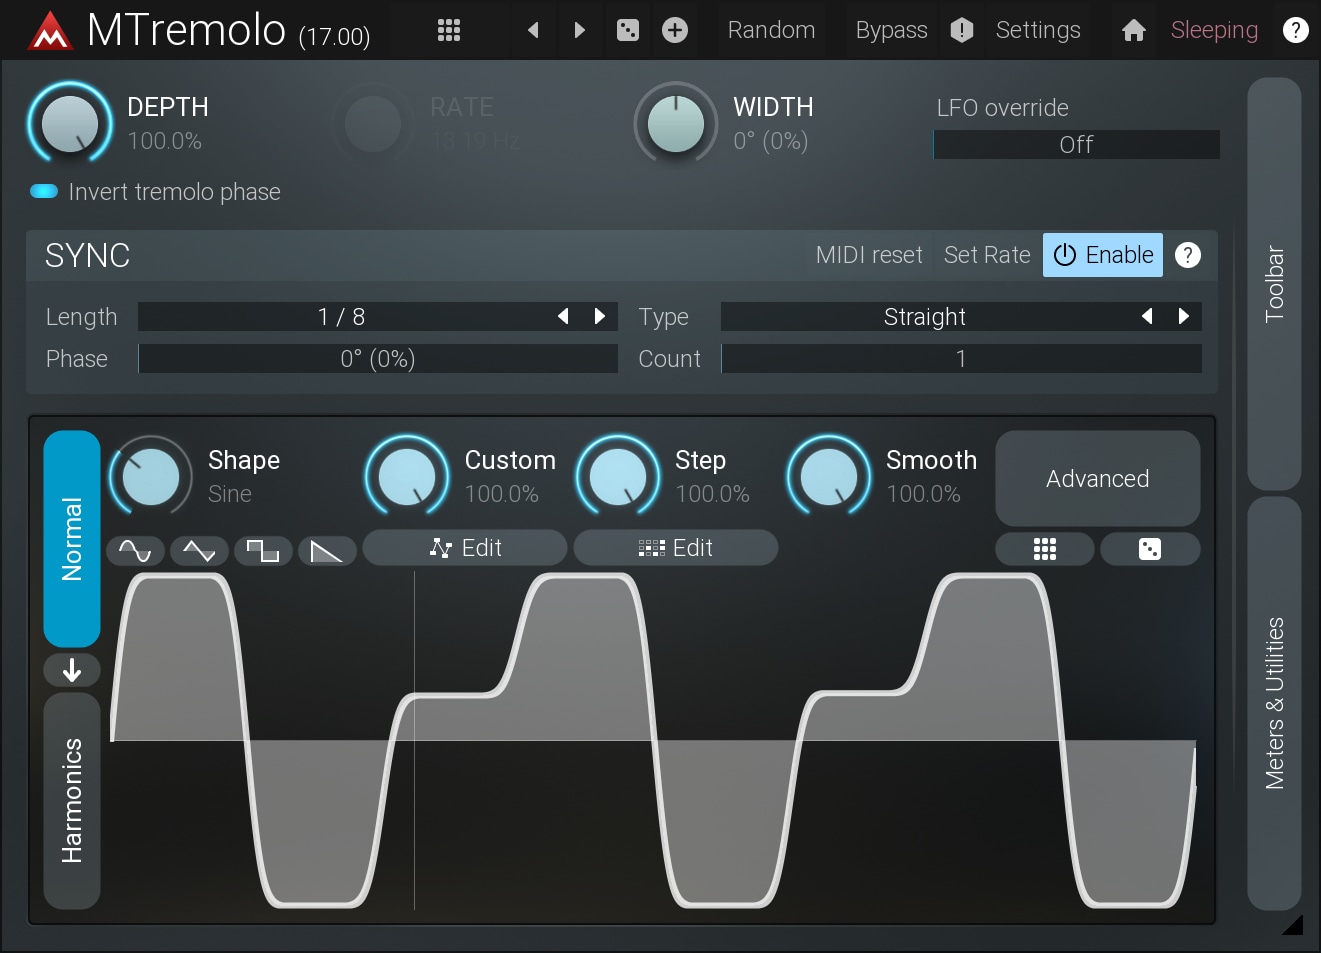Toggle the SYNC Enable button
The image size is (1321, 953).
click(x=1103, y=255)
